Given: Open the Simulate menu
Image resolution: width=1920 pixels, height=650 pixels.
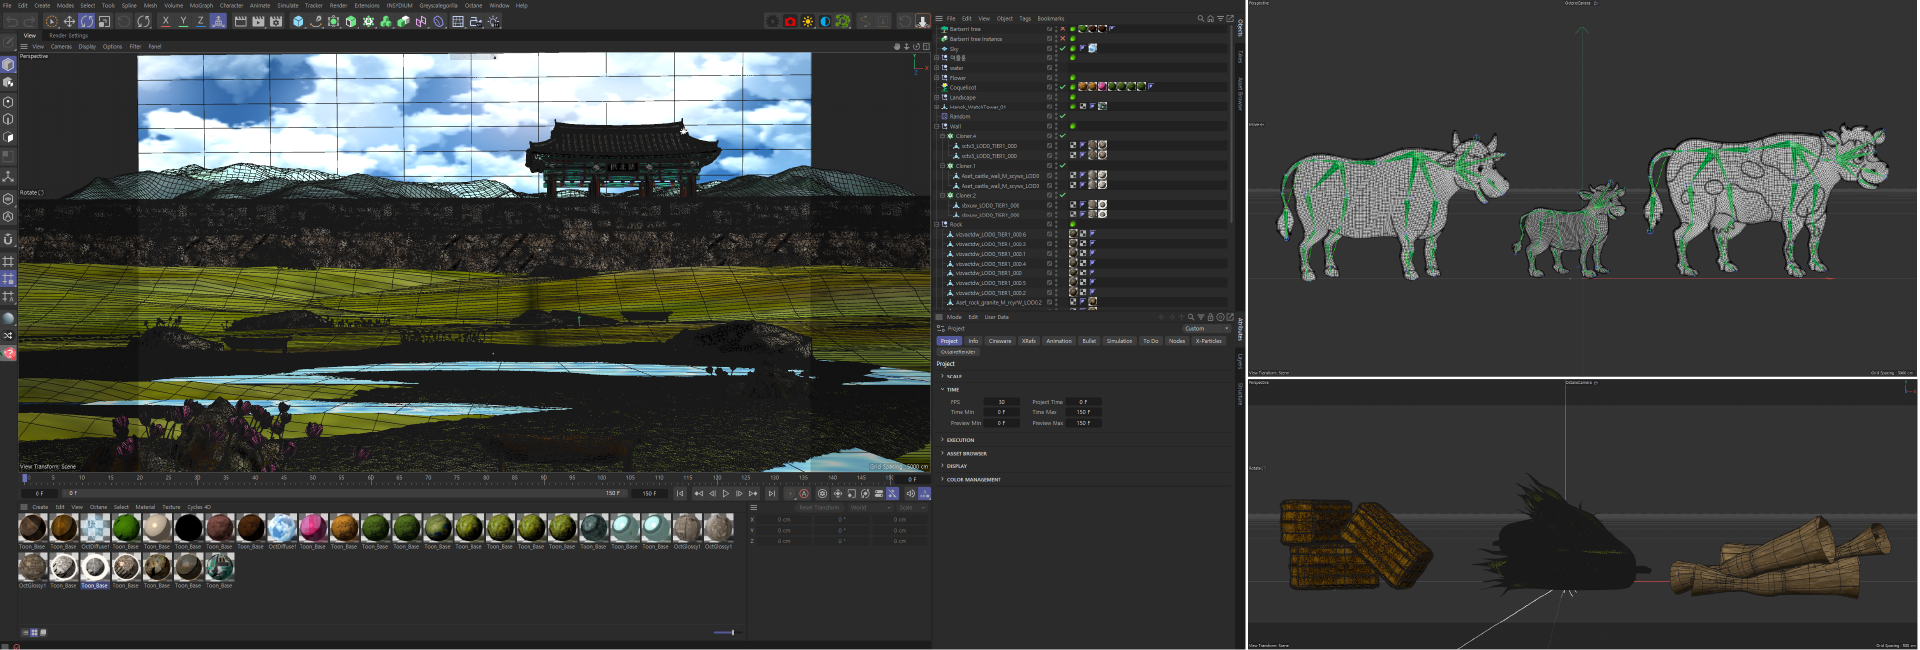Looking at the screenshot, I should (287, 5).
